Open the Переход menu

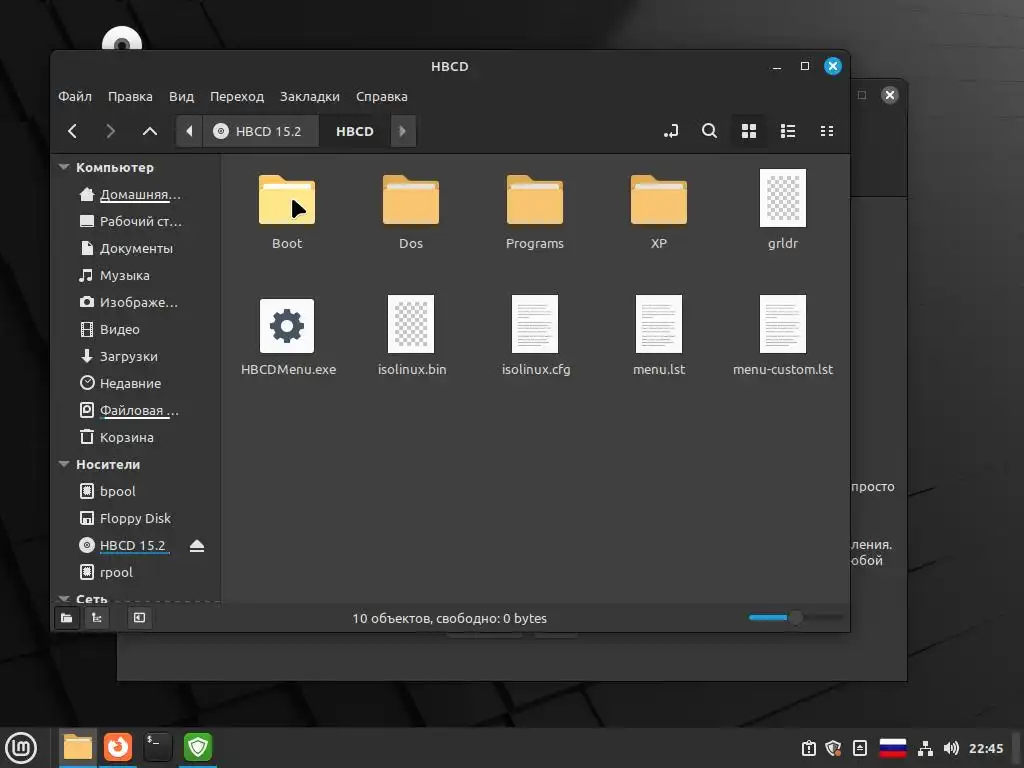pos(236,97)
